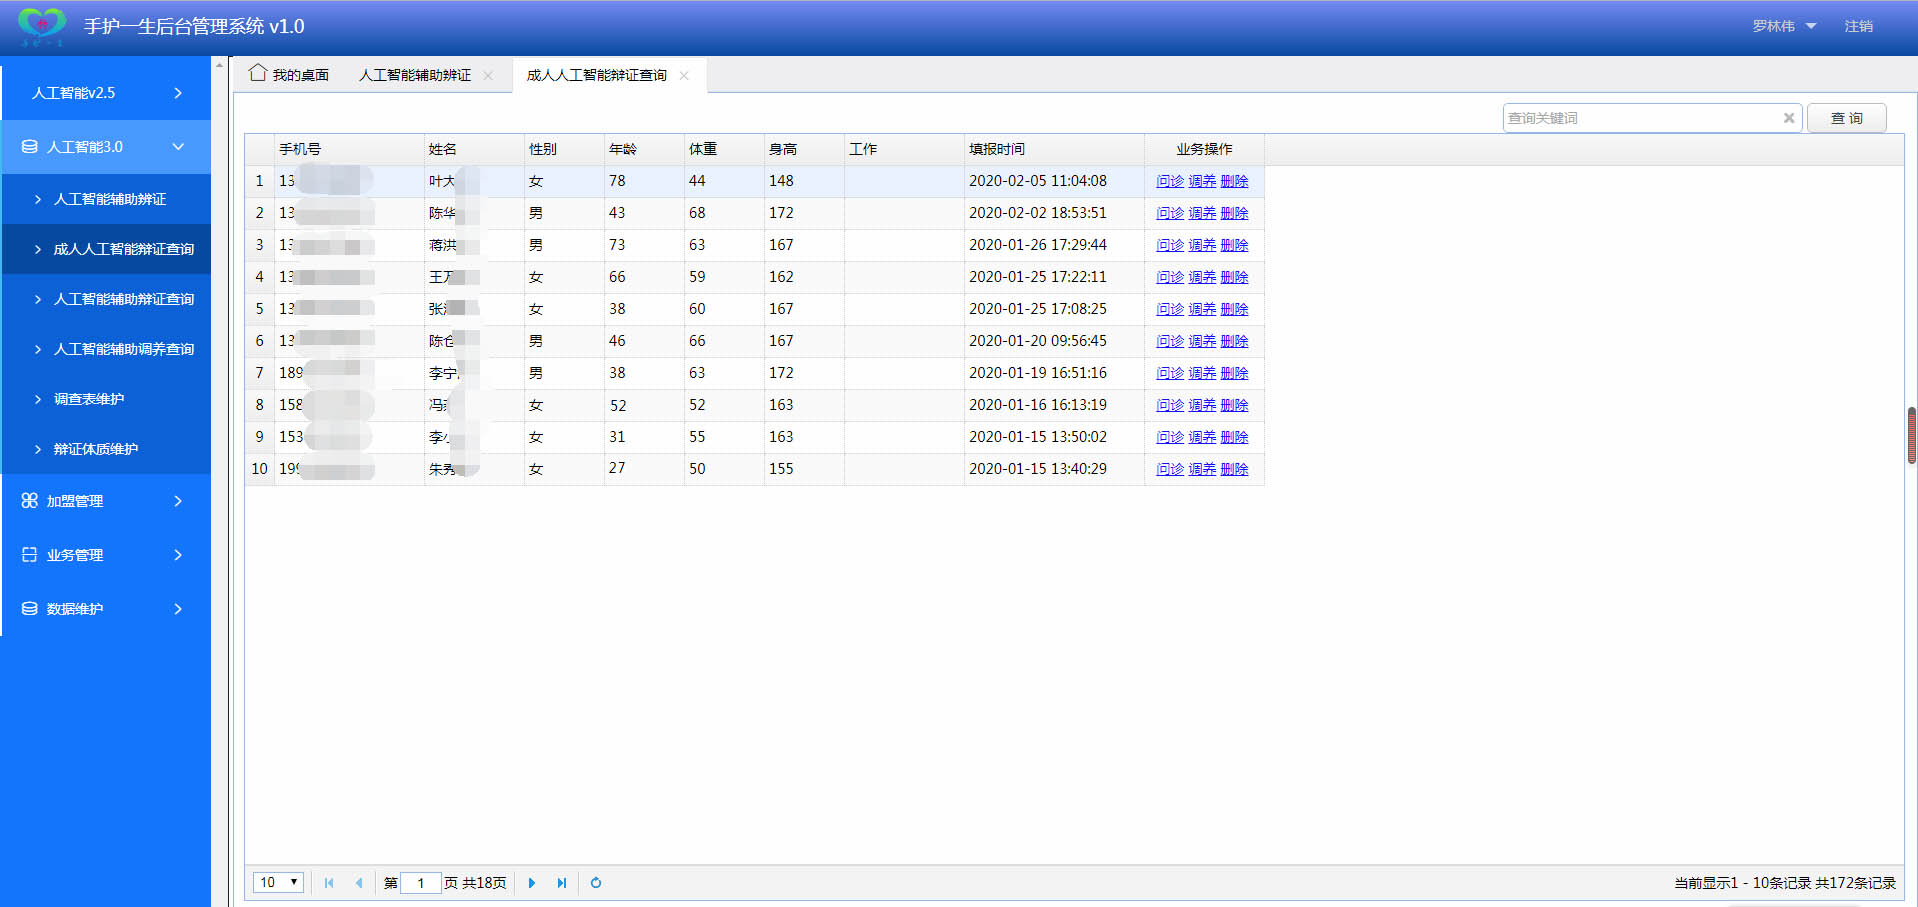Click 注销 to log out
Image resolution: width=1918 pixels, height=907 pixels.
[1859, 26]
